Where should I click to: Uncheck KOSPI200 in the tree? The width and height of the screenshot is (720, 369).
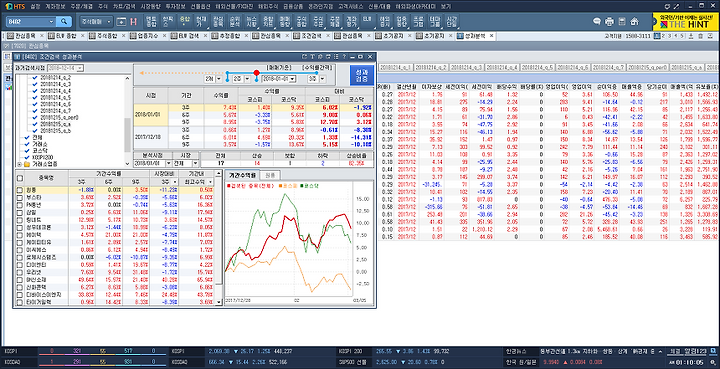28,157
